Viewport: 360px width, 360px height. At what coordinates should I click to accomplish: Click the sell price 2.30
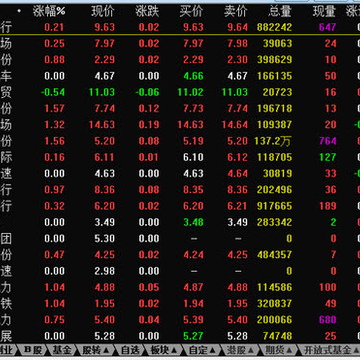237,60
